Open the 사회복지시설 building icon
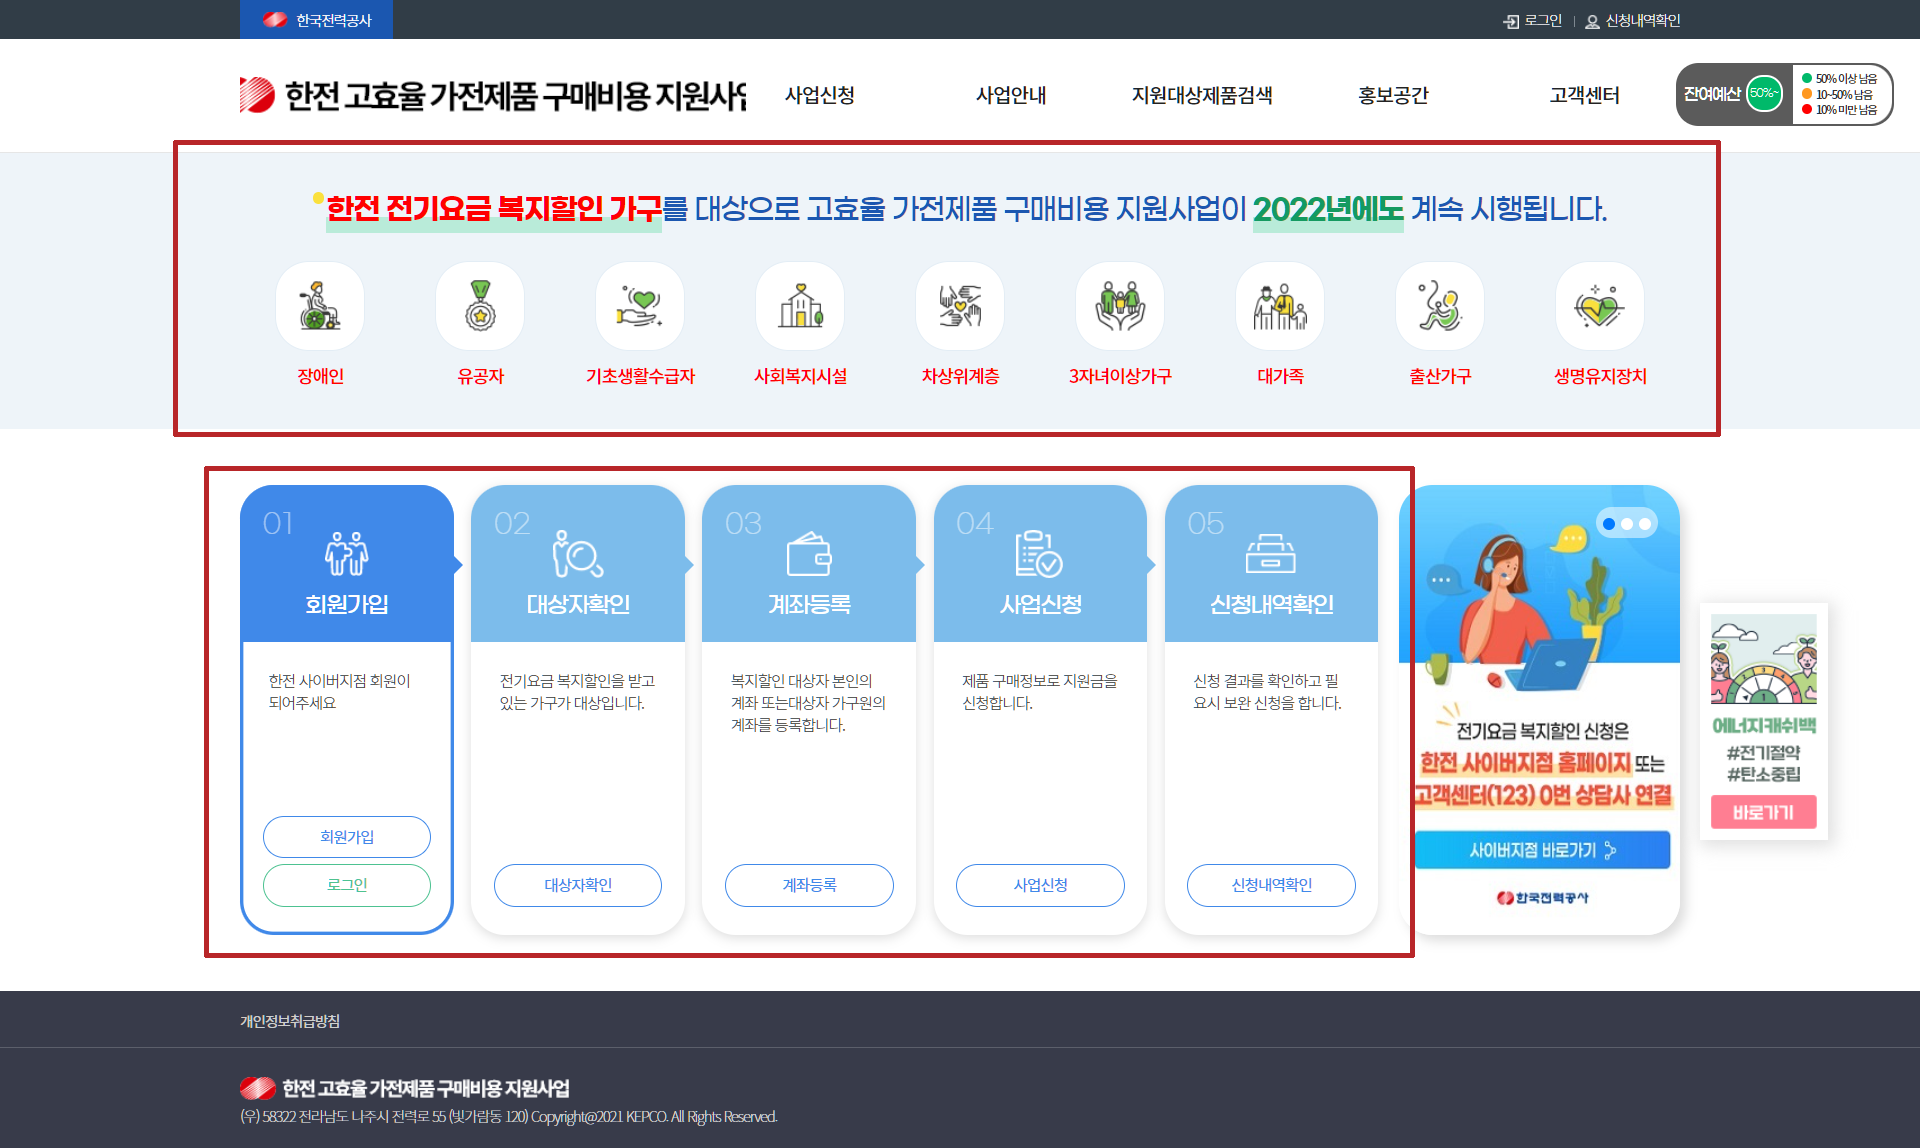 click(x=800, y=306)
